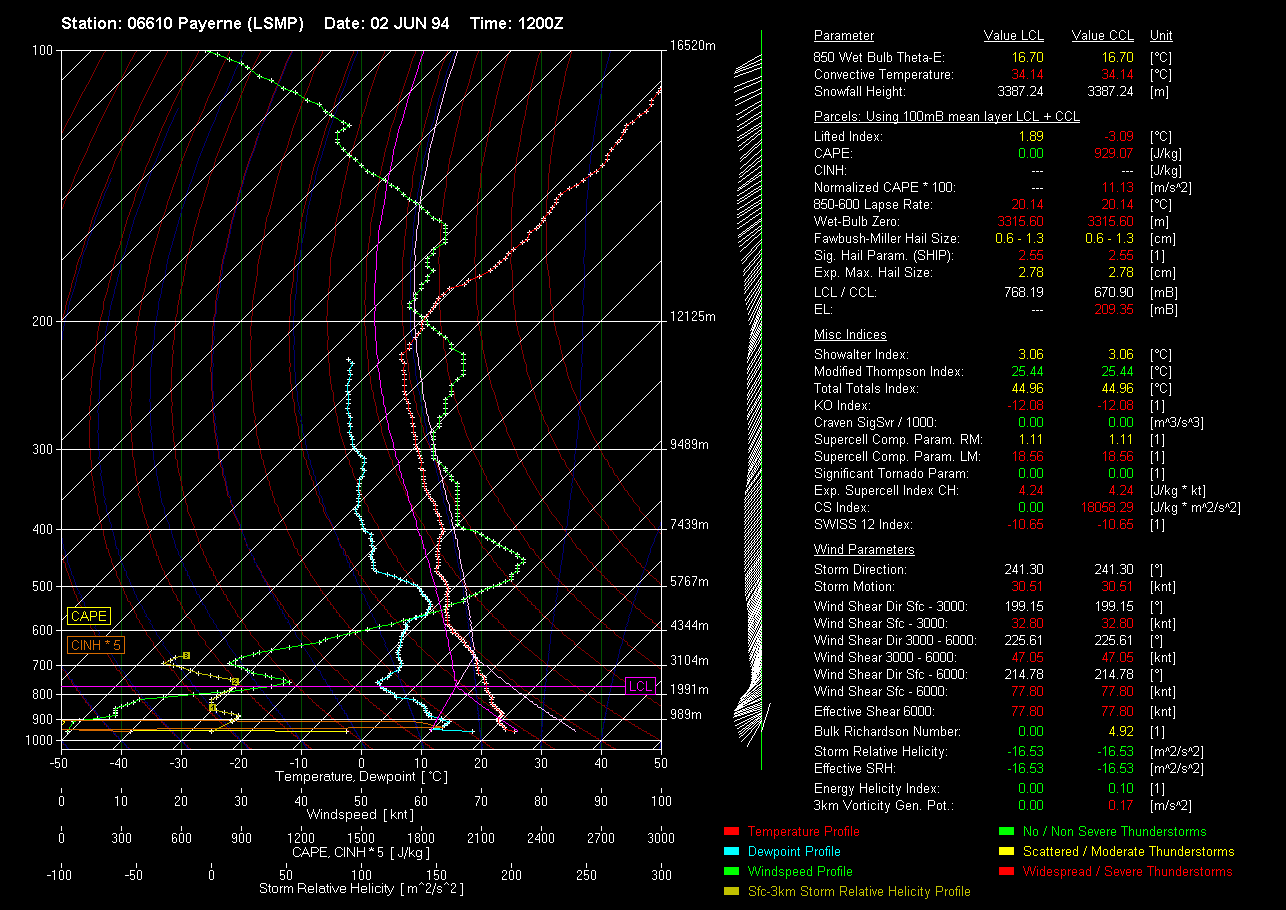The image size is (1286, 910).
Task: Click the cyan Dewpoint Profile legend swatch
Action: tap(729, 852)
